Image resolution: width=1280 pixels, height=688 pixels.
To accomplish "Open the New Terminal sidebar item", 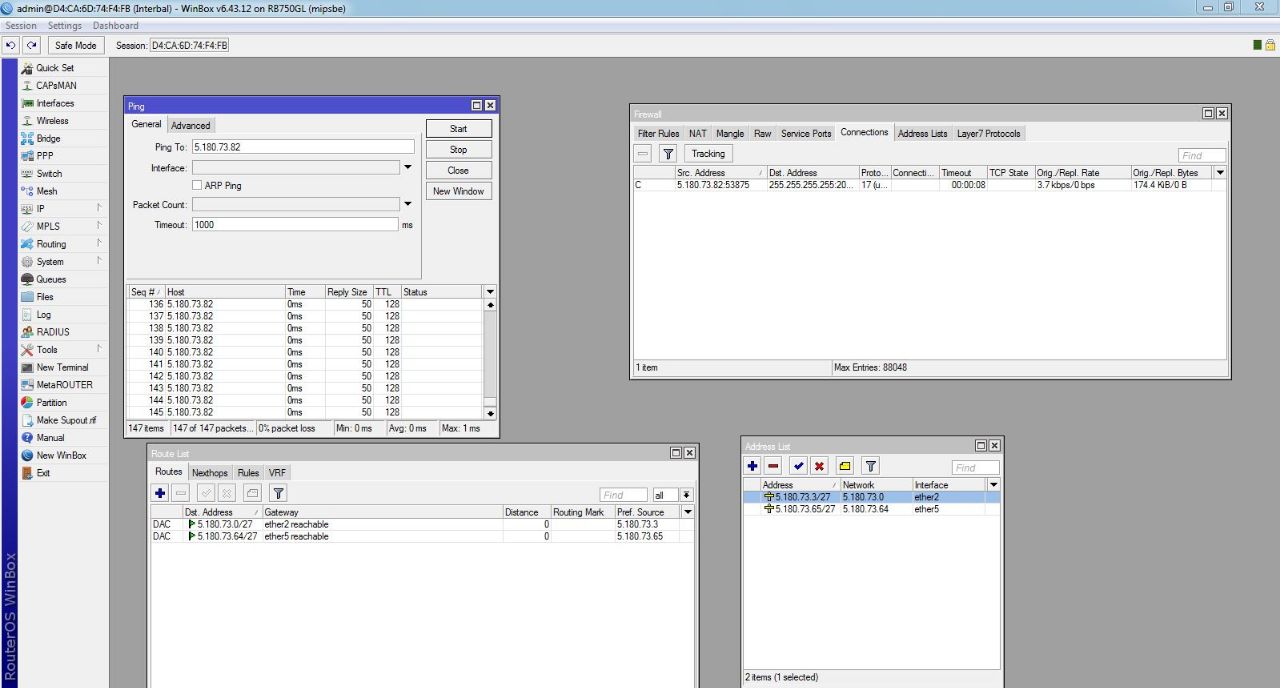I will (x=62, y=367).
